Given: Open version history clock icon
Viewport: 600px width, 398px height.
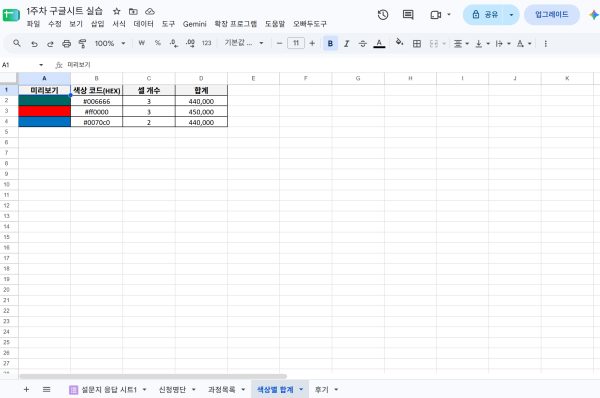Looking at the screenshot, I should (383, 15).
